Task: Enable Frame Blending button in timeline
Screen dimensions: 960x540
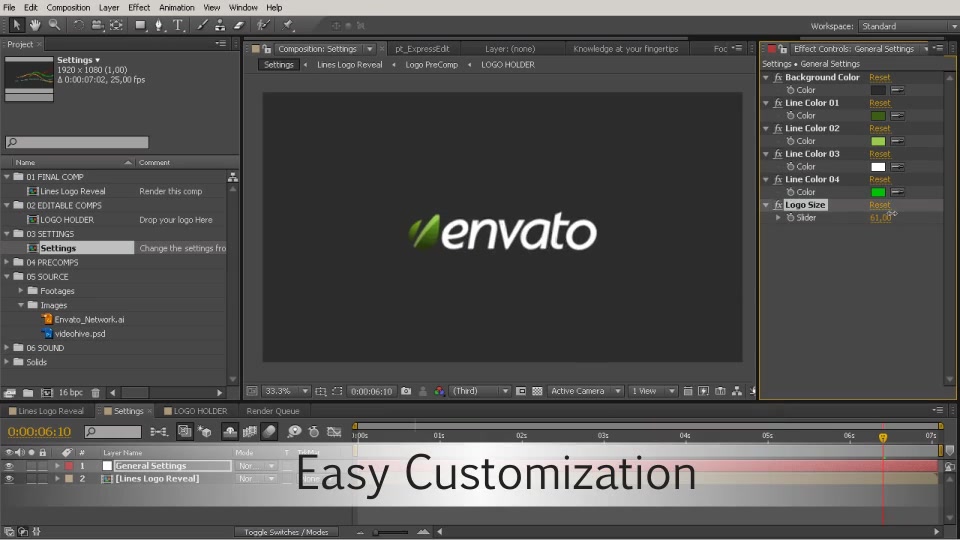Action: [249, 432]
